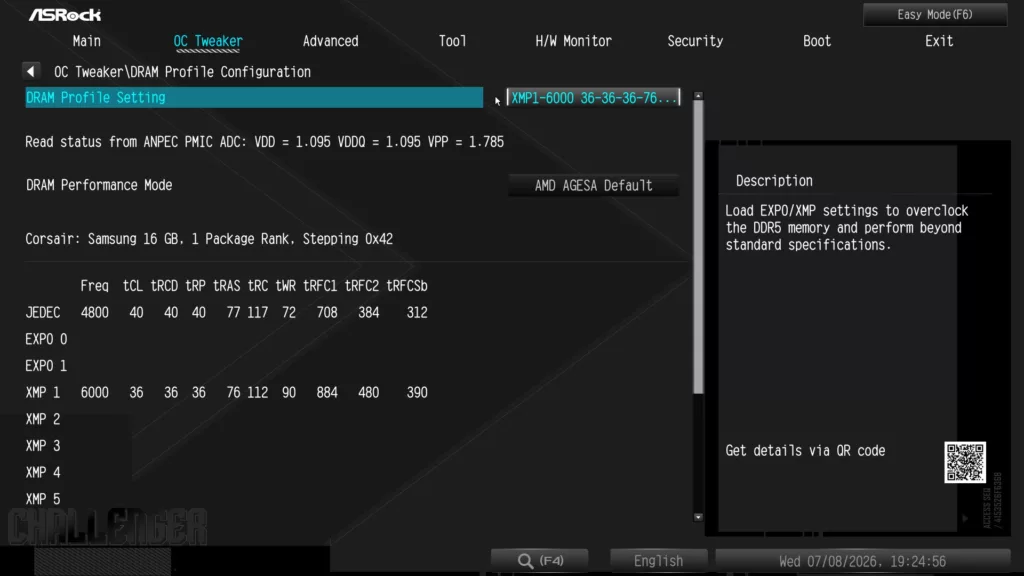Click the Get details via QR code text
The image size is (1024, 576).
805,451
